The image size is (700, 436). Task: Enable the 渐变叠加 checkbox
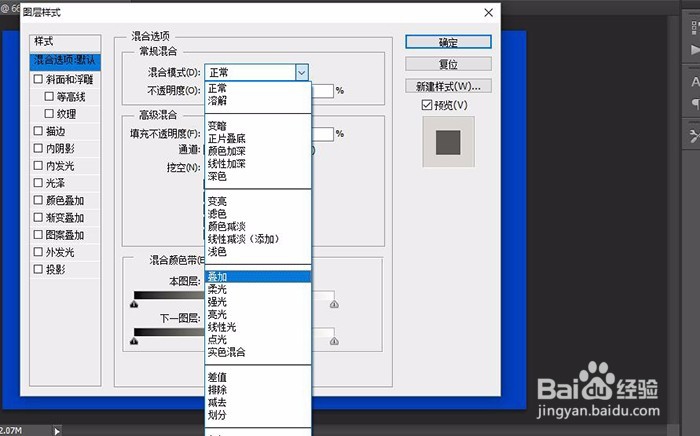point(38,217)
